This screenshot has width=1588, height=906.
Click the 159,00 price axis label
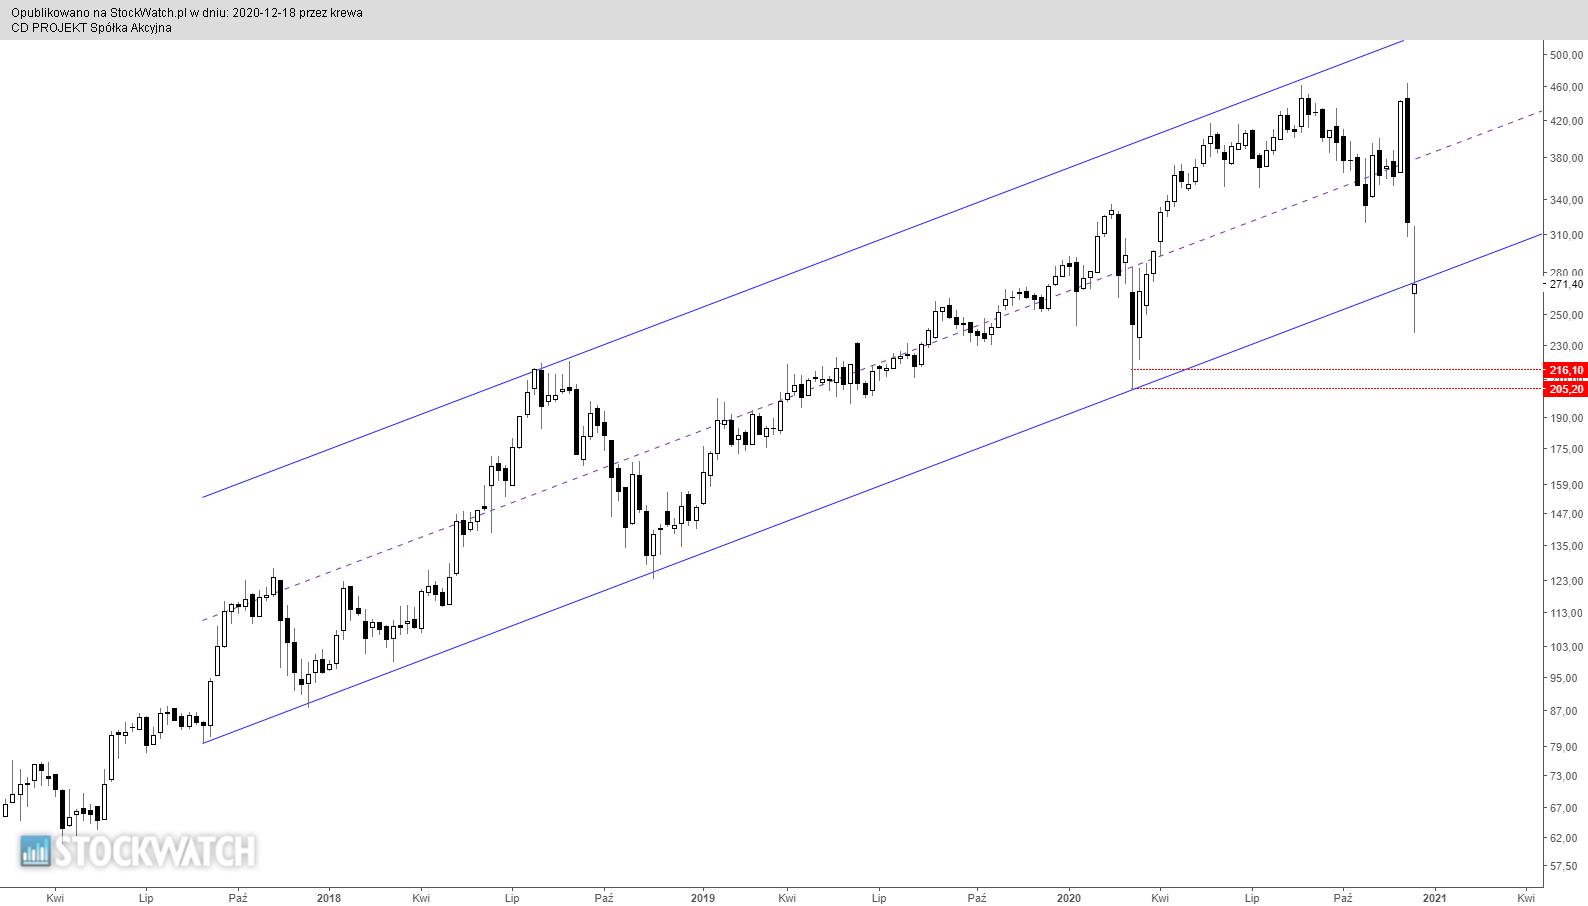(x=1566, y=485)
